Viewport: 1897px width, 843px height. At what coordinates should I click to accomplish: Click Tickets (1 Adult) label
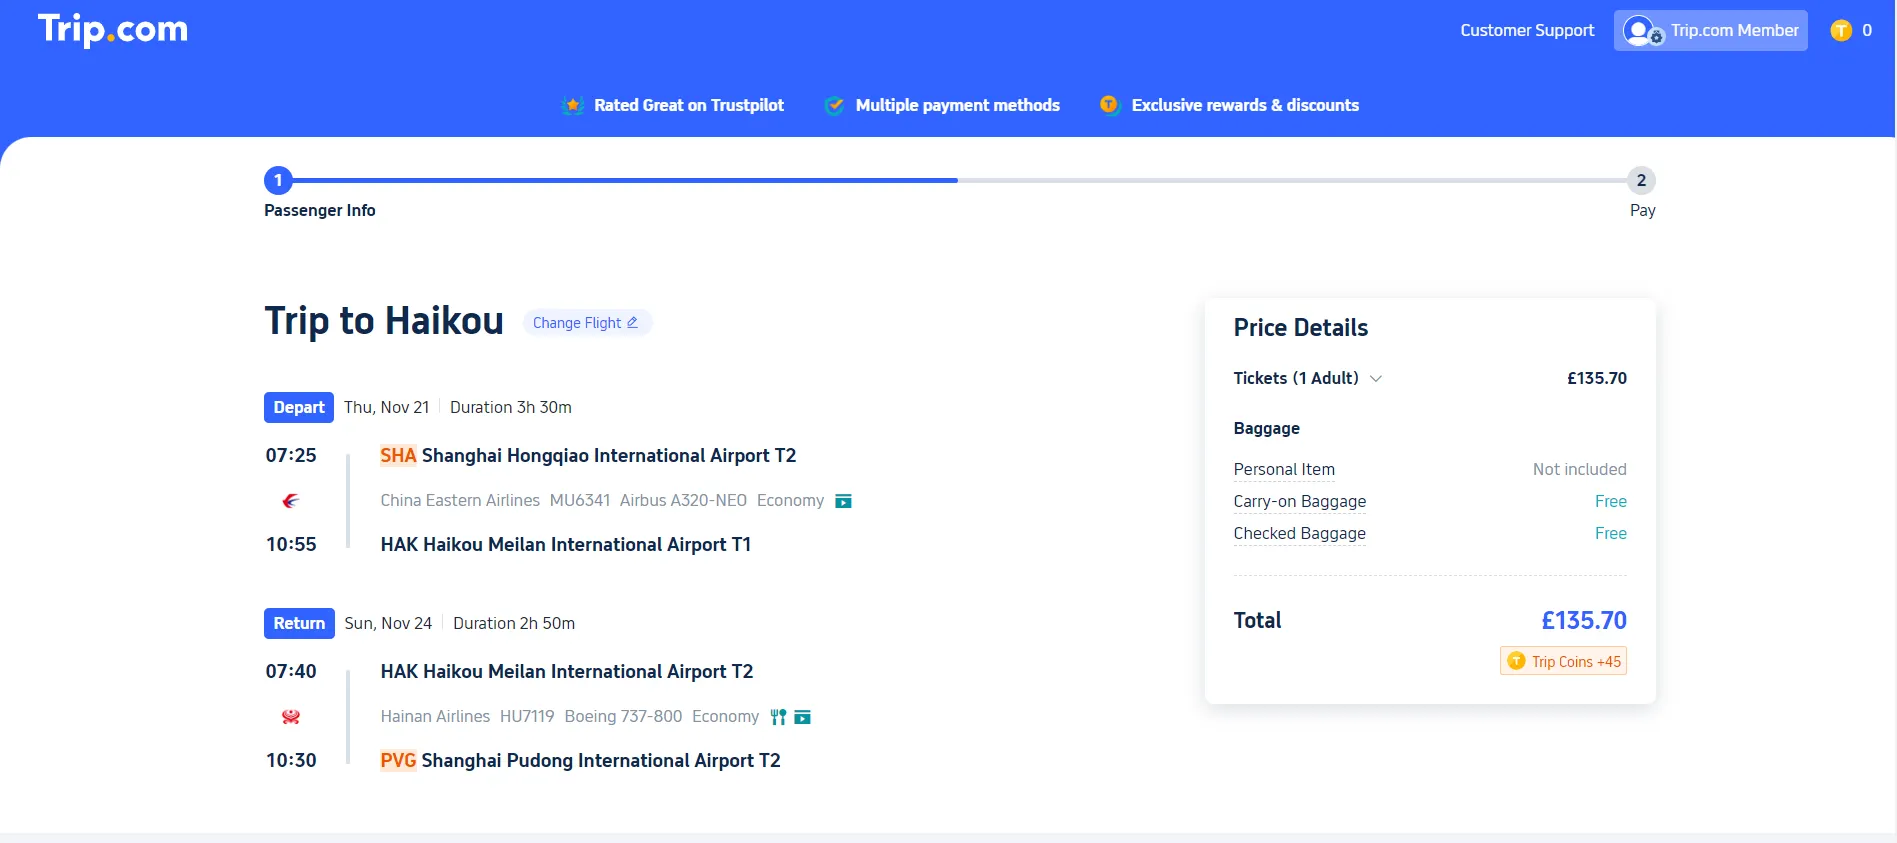point(1296,378)
